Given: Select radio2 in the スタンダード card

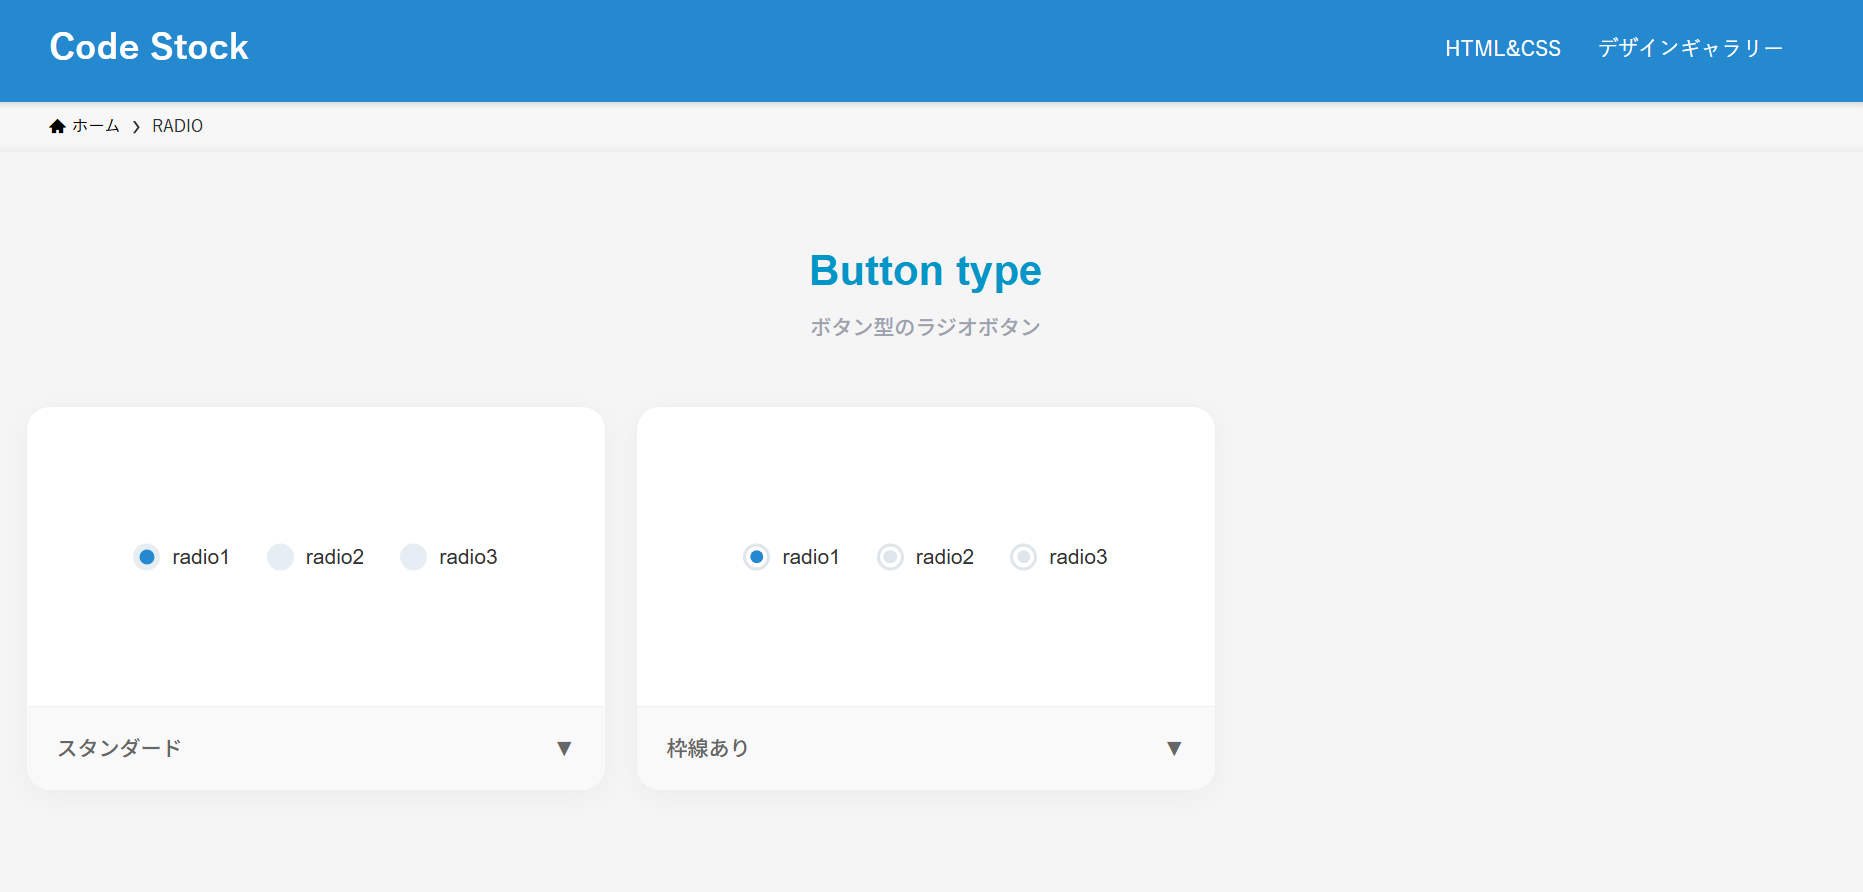Looking at the screenshot, I should tap(280, 557).
